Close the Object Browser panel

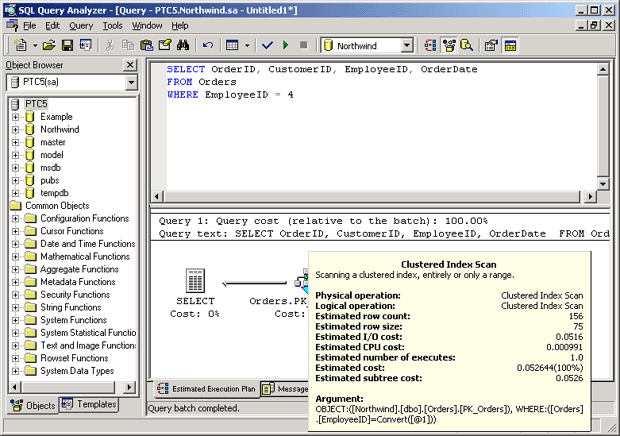point(130,65)
